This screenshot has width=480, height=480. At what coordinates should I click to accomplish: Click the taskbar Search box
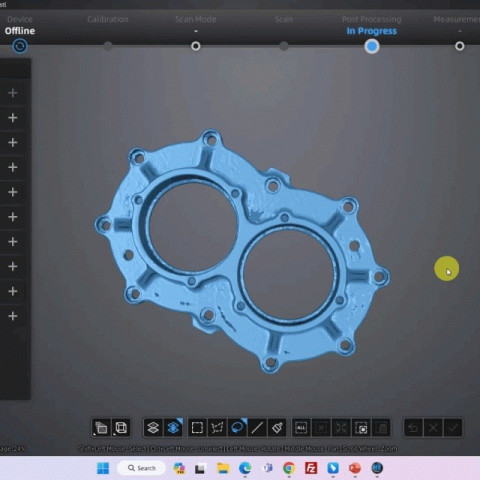coord(142,468)
